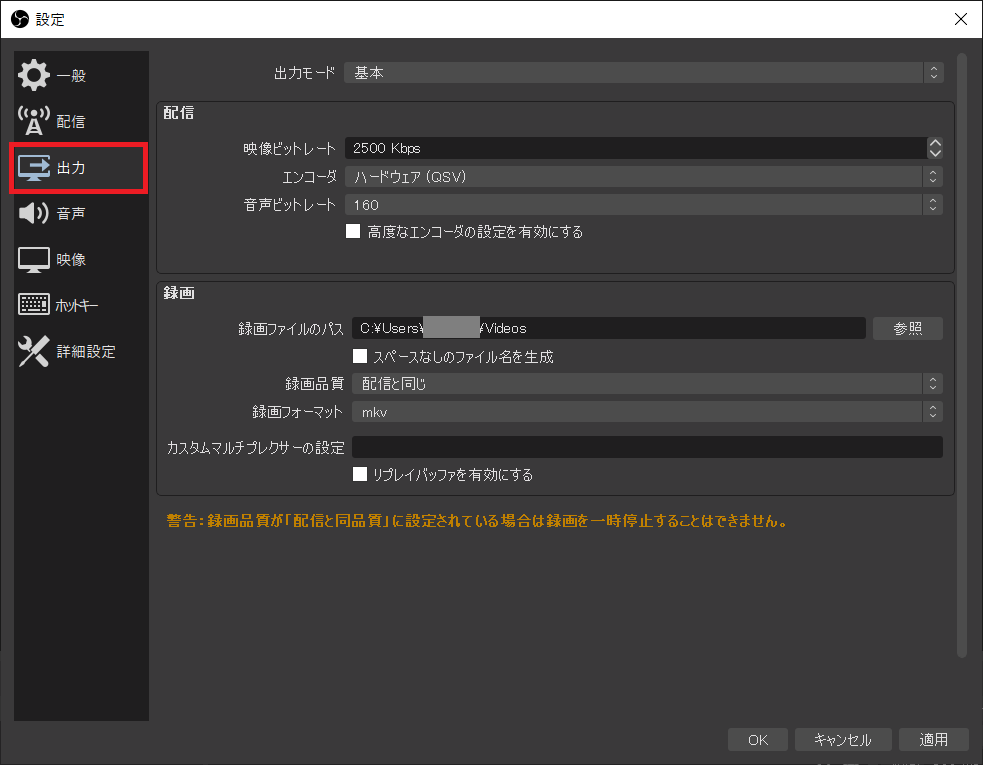Screen dimensions: 983x765
Task: Check スペースなしのファイル名を生成
Action: tap(360, 356)
